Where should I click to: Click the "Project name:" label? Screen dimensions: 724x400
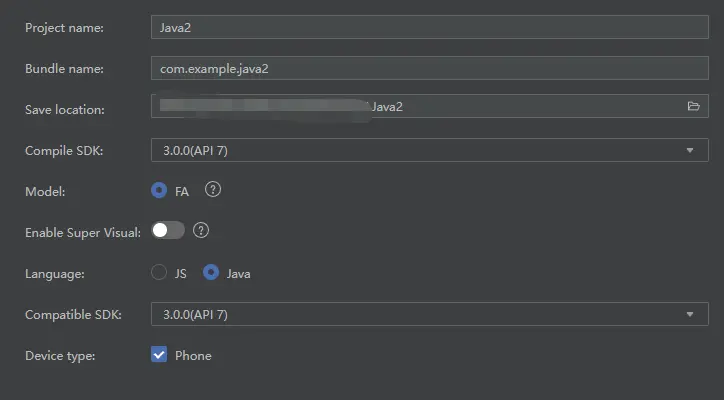coord(64,28)
